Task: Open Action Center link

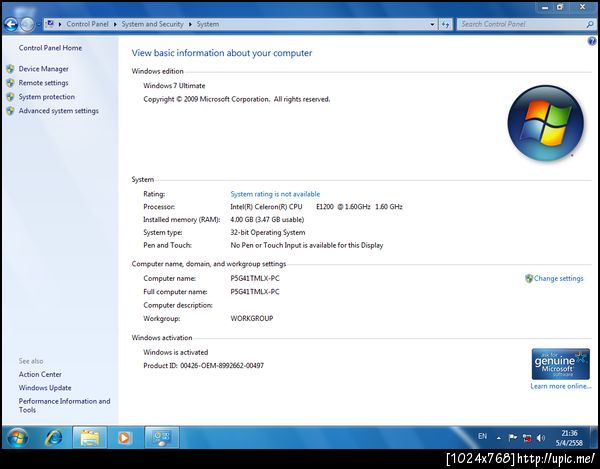Action: (x=40, y=375)
